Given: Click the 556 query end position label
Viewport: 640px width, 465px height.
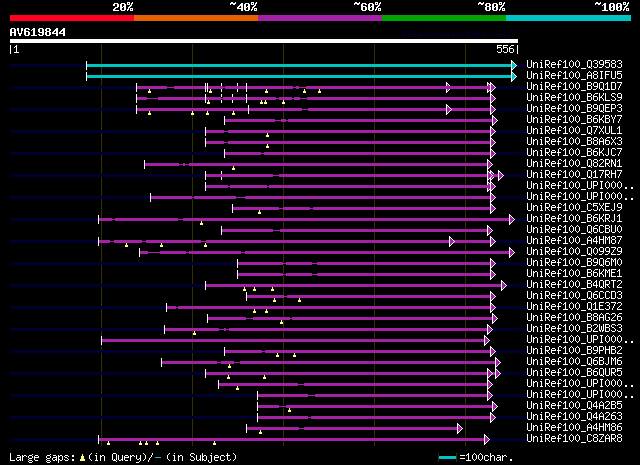Looking at the screenshot, I should coord(505,49).
